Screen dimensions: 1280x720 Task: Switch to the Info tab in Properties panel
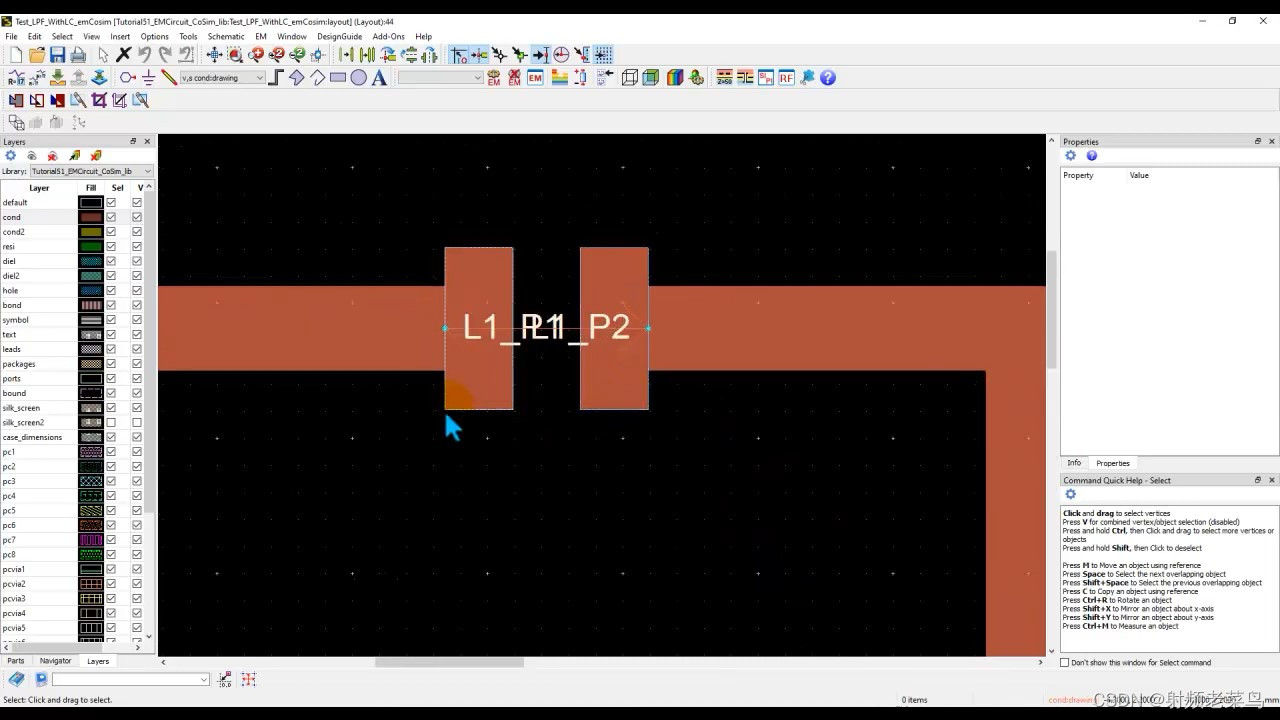(x=1074, y=462)
